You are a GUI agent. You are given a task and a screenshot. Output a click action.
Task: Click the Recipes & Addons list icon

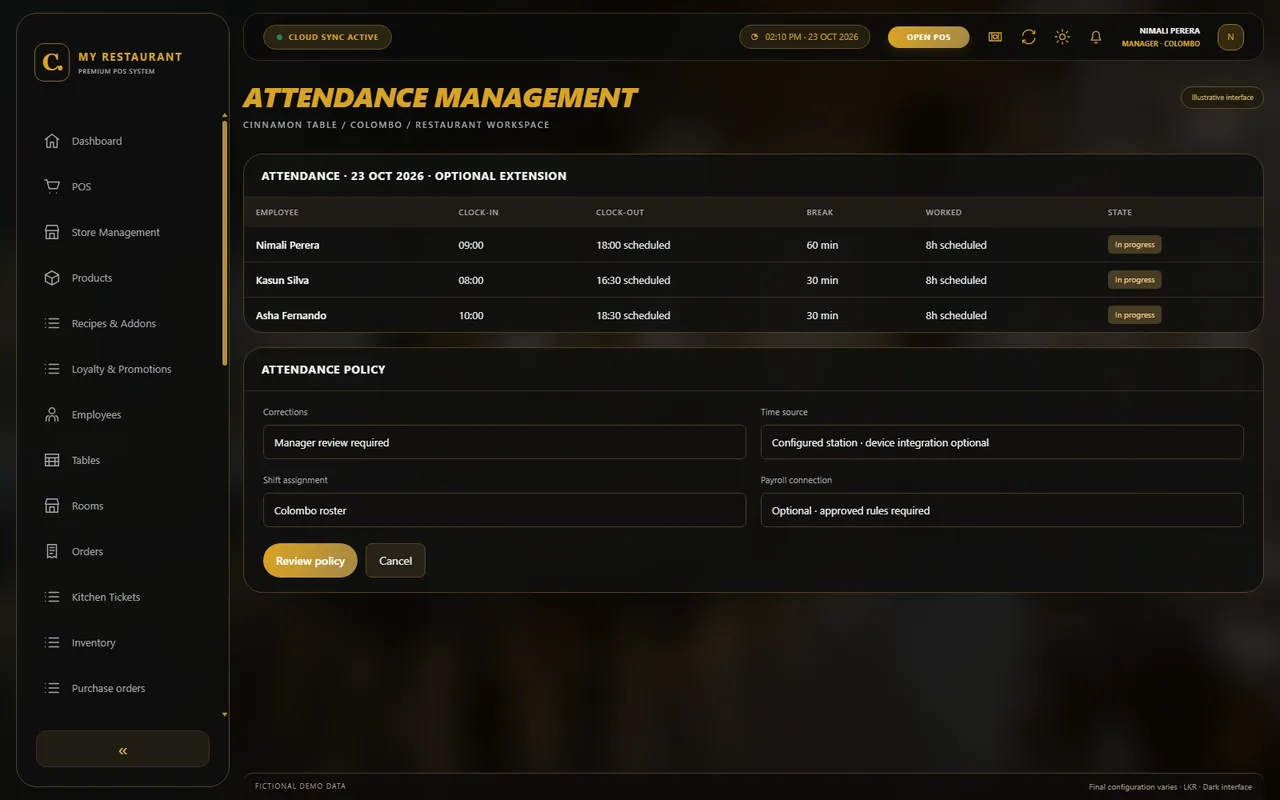point(52,323)
